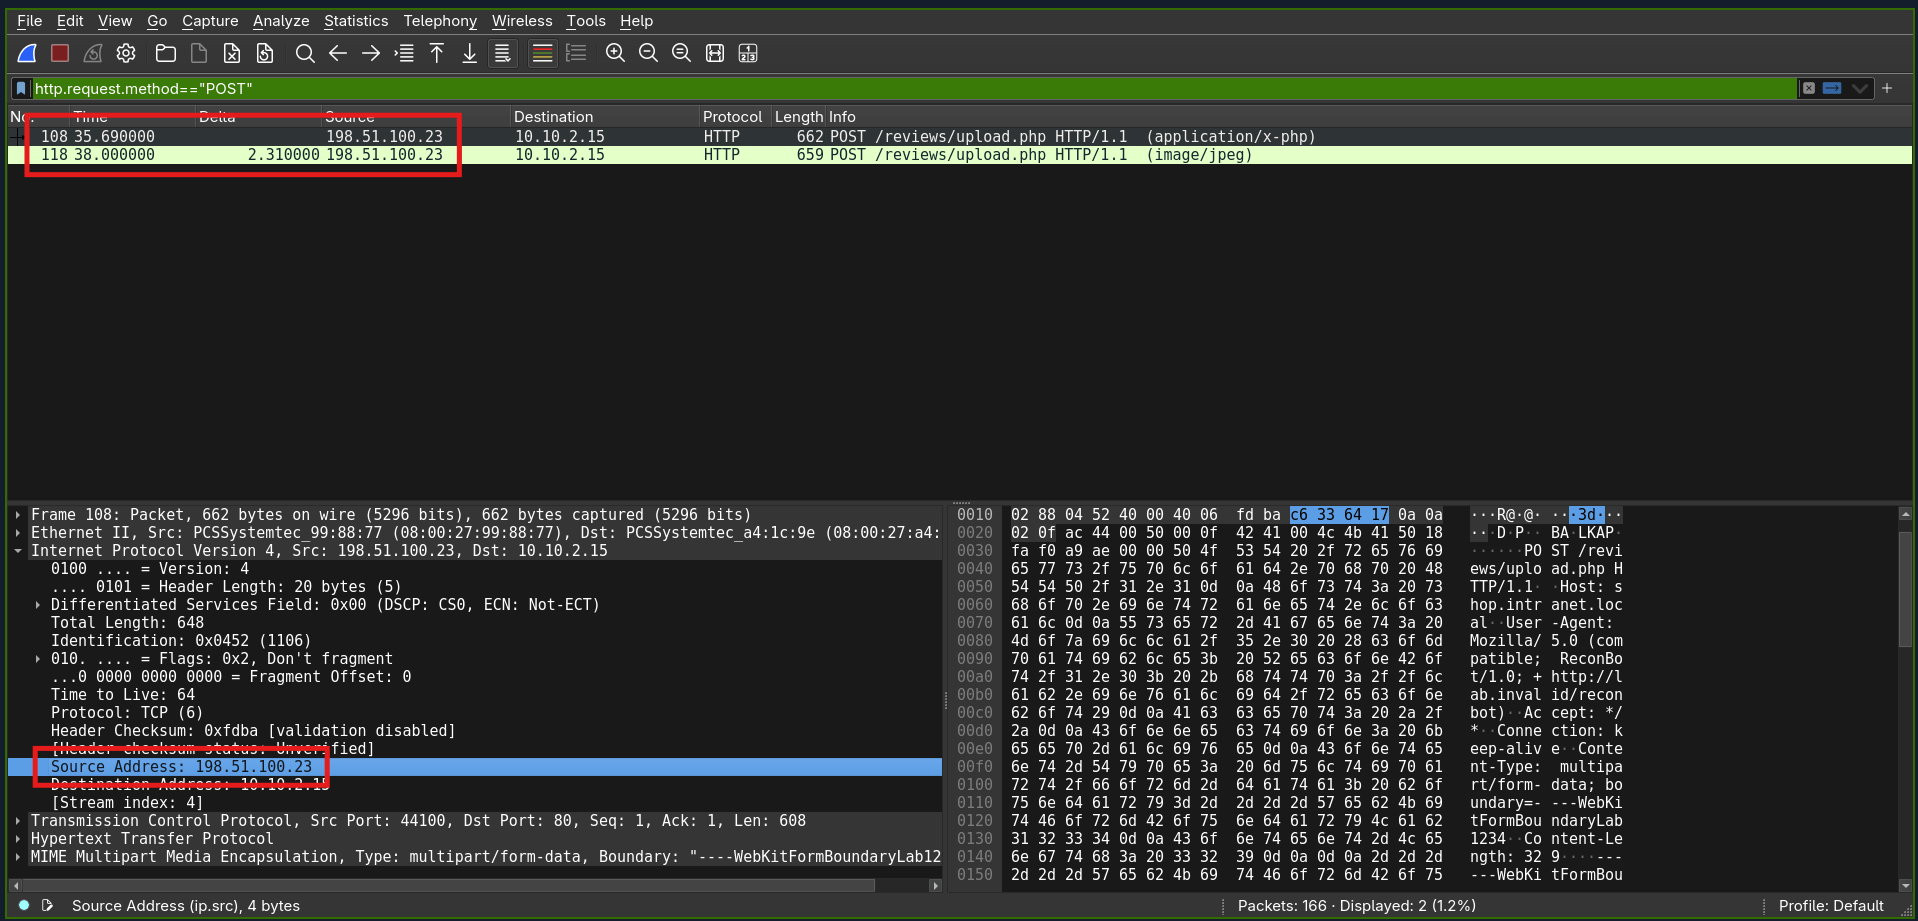
Task: Restart the current capture
Action: point(93,54)
